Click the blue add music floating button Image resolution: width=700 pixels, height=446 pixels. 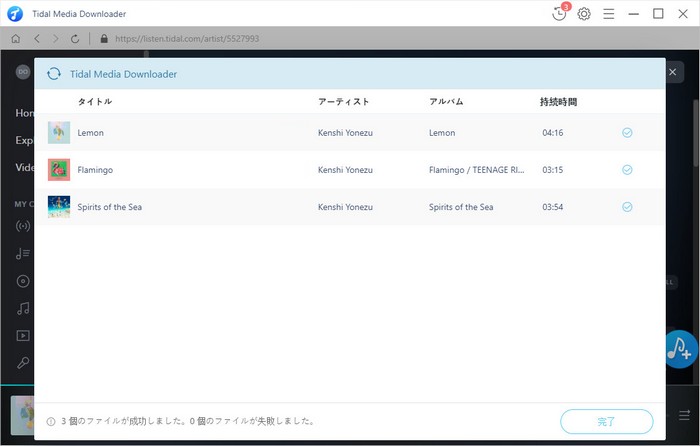680,349
